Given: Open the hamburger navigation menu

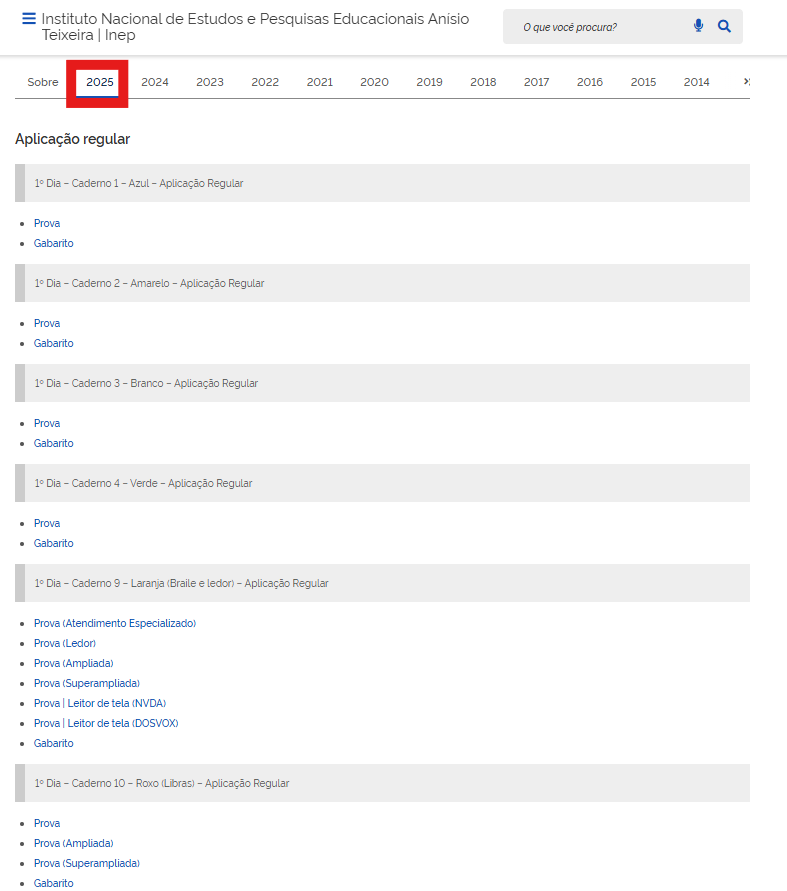Looking at the screenshot, I should (x=28, y=19).
